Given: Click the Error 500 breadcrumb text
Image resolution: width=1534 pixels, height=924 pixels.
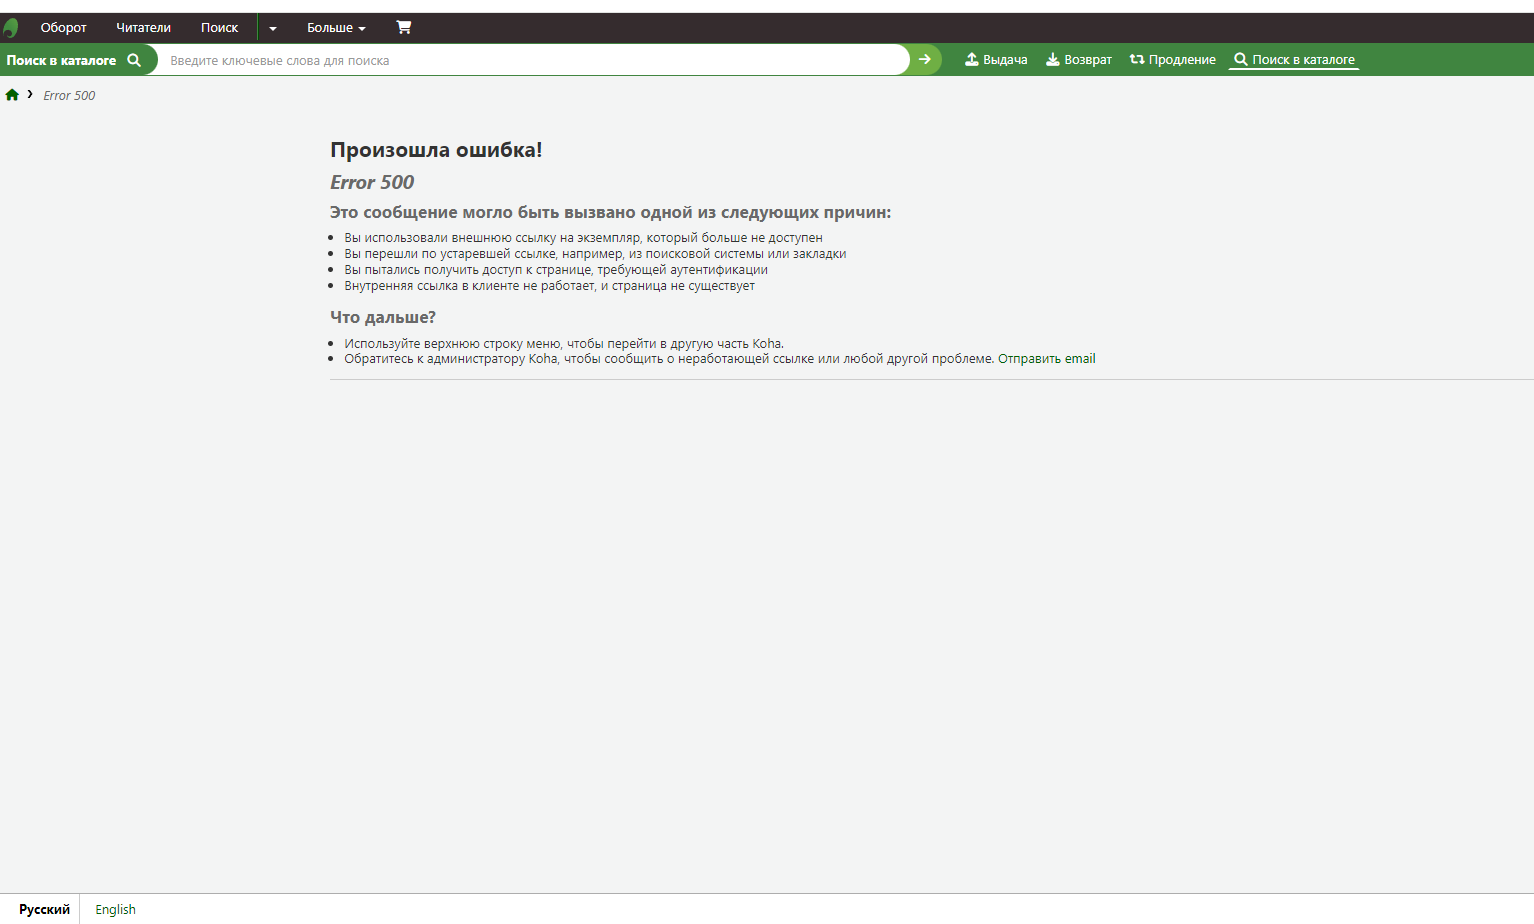Looking at the screenshot, I should pyautogui.click(x=69, y=96).
